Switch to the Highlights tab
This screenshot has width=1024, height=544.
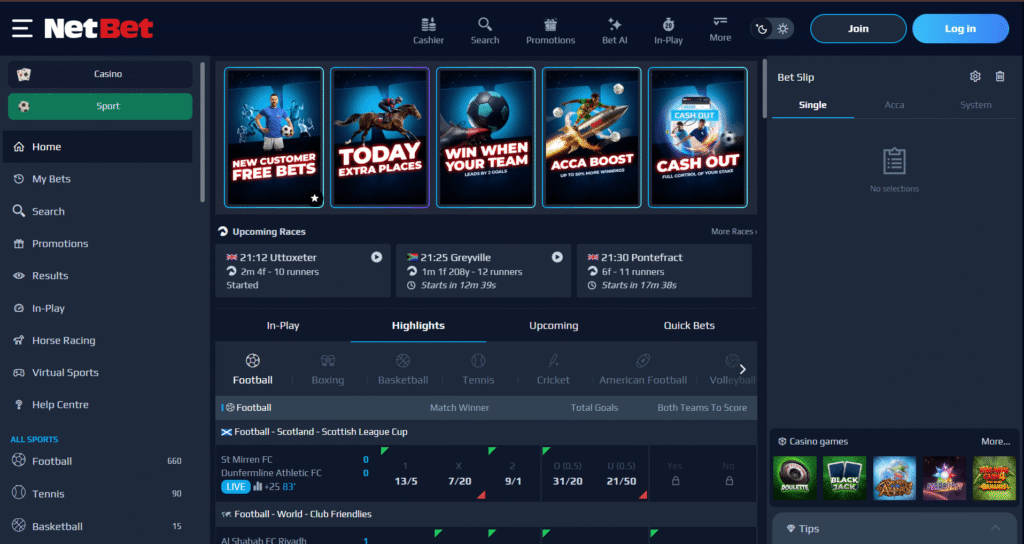[418, 325]
